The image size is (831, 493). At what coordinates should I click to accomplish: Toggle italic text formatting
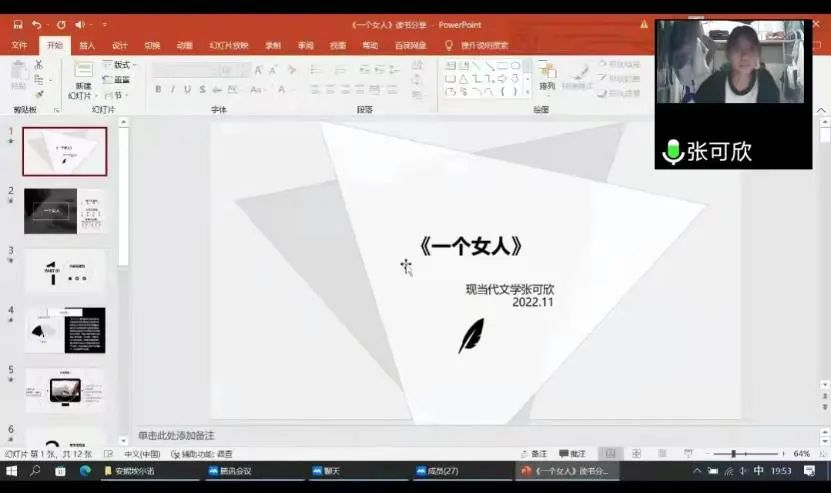pos(173,90)
